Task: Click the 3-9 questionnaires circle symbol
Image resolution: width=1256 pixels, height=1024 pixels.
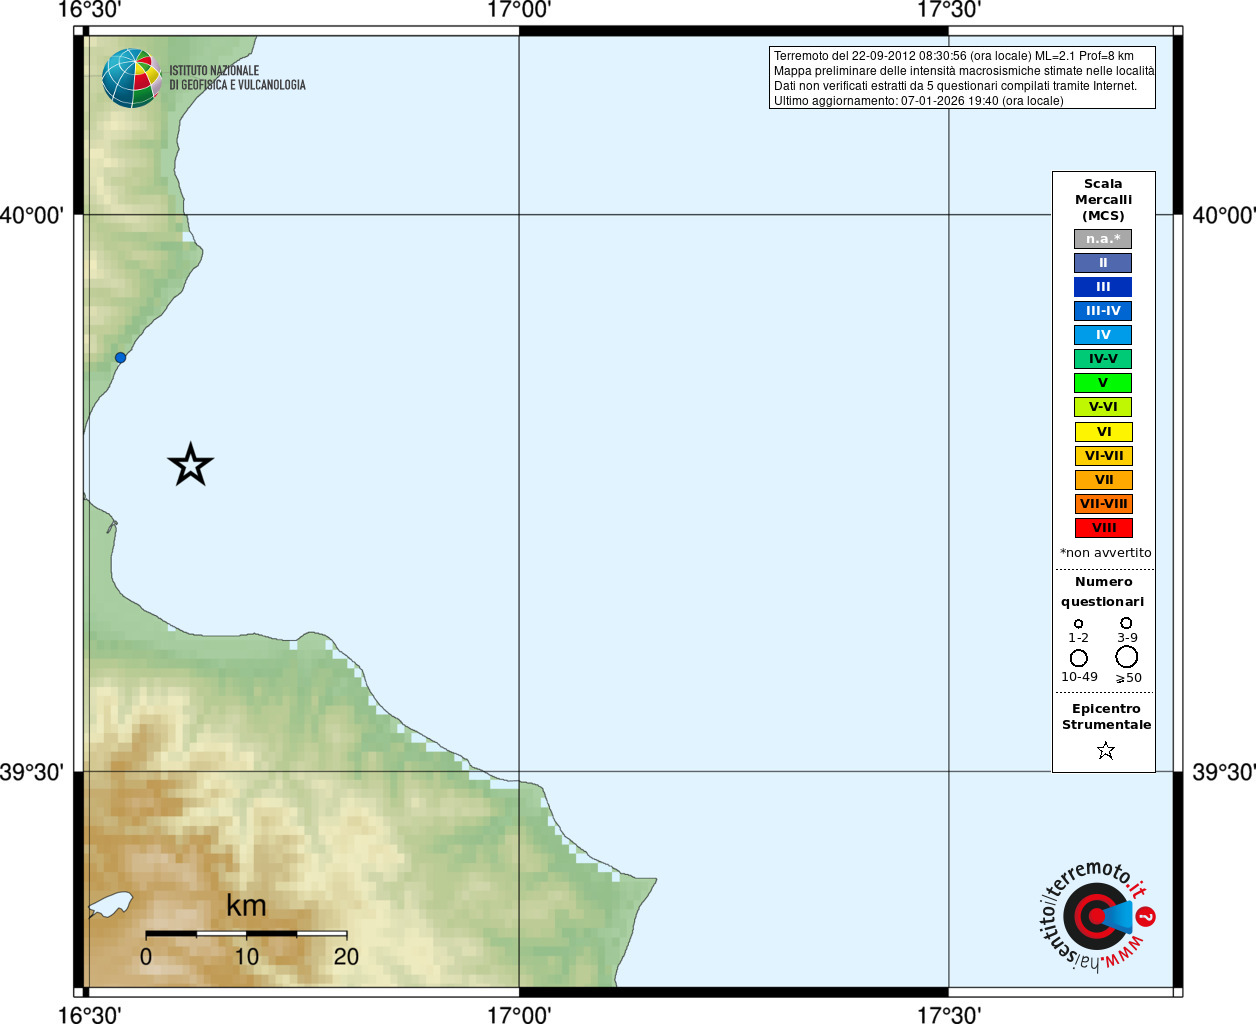Action: click(1126, 622)
